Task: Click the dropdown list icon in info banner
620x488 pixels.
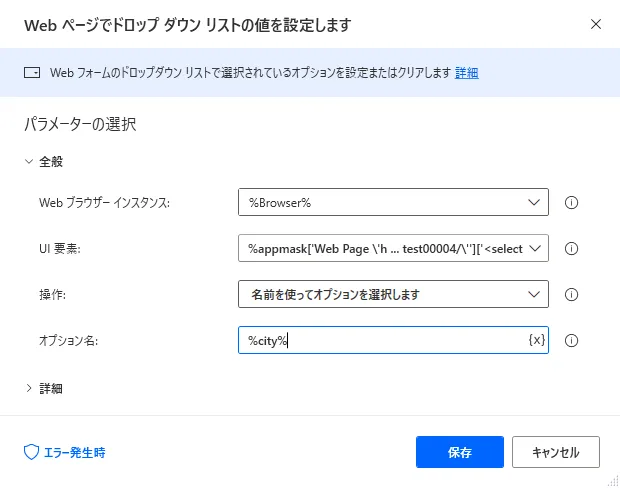Action: pyautogui.click(x=32, y=73)
